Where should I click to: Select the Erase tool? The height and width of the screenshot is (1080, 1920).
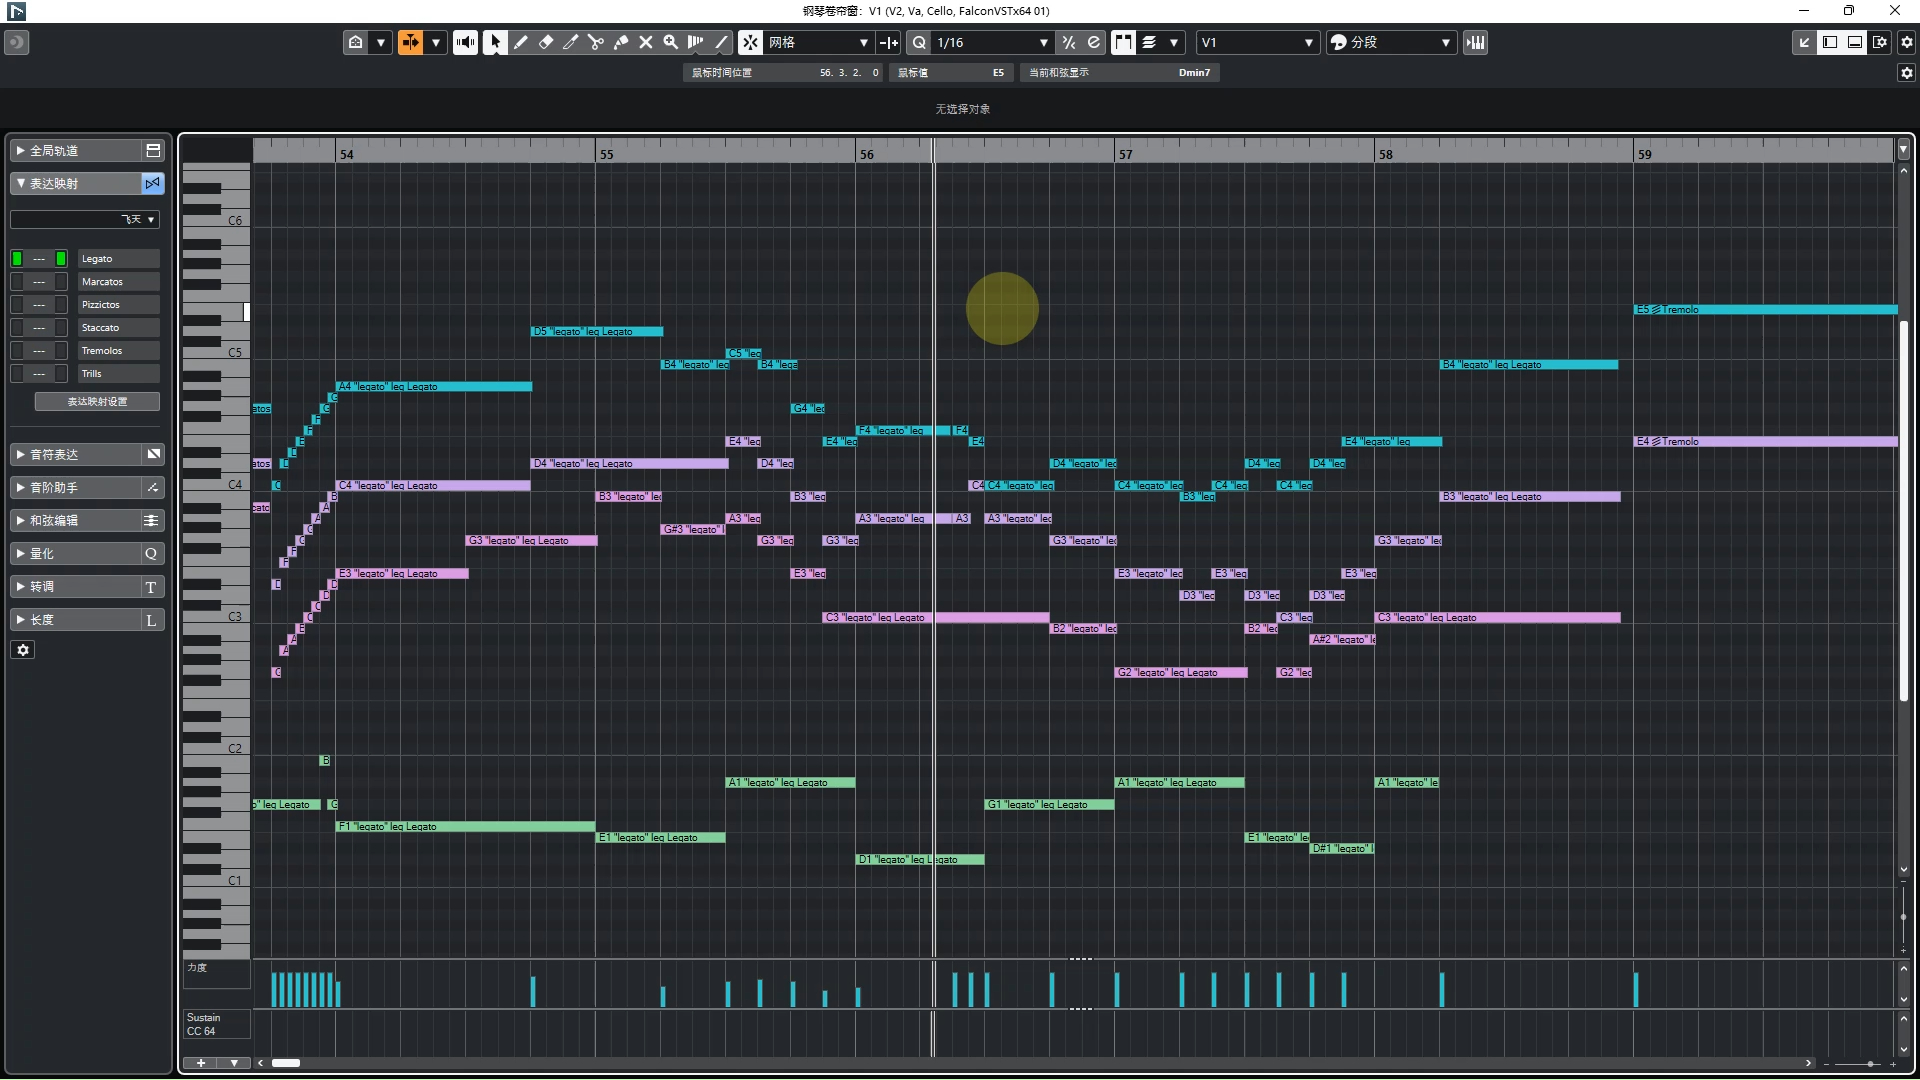546,42
